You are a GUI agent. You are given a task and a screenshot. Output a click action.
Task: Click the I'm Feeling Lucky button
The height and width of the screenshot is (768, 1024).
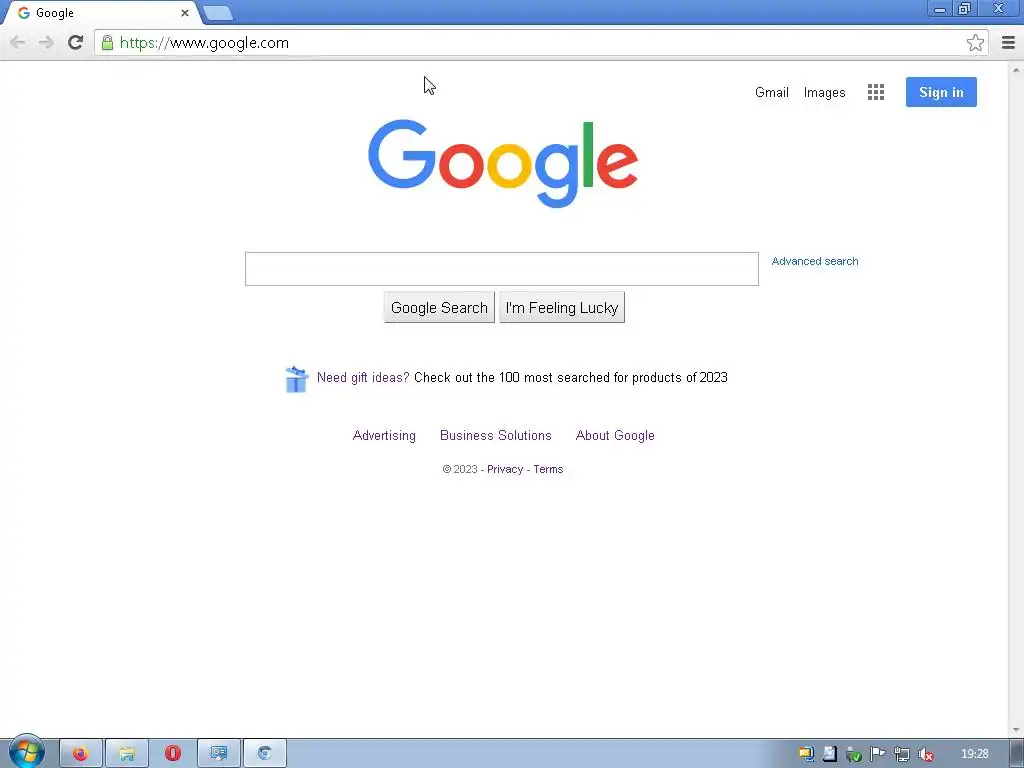562,308
